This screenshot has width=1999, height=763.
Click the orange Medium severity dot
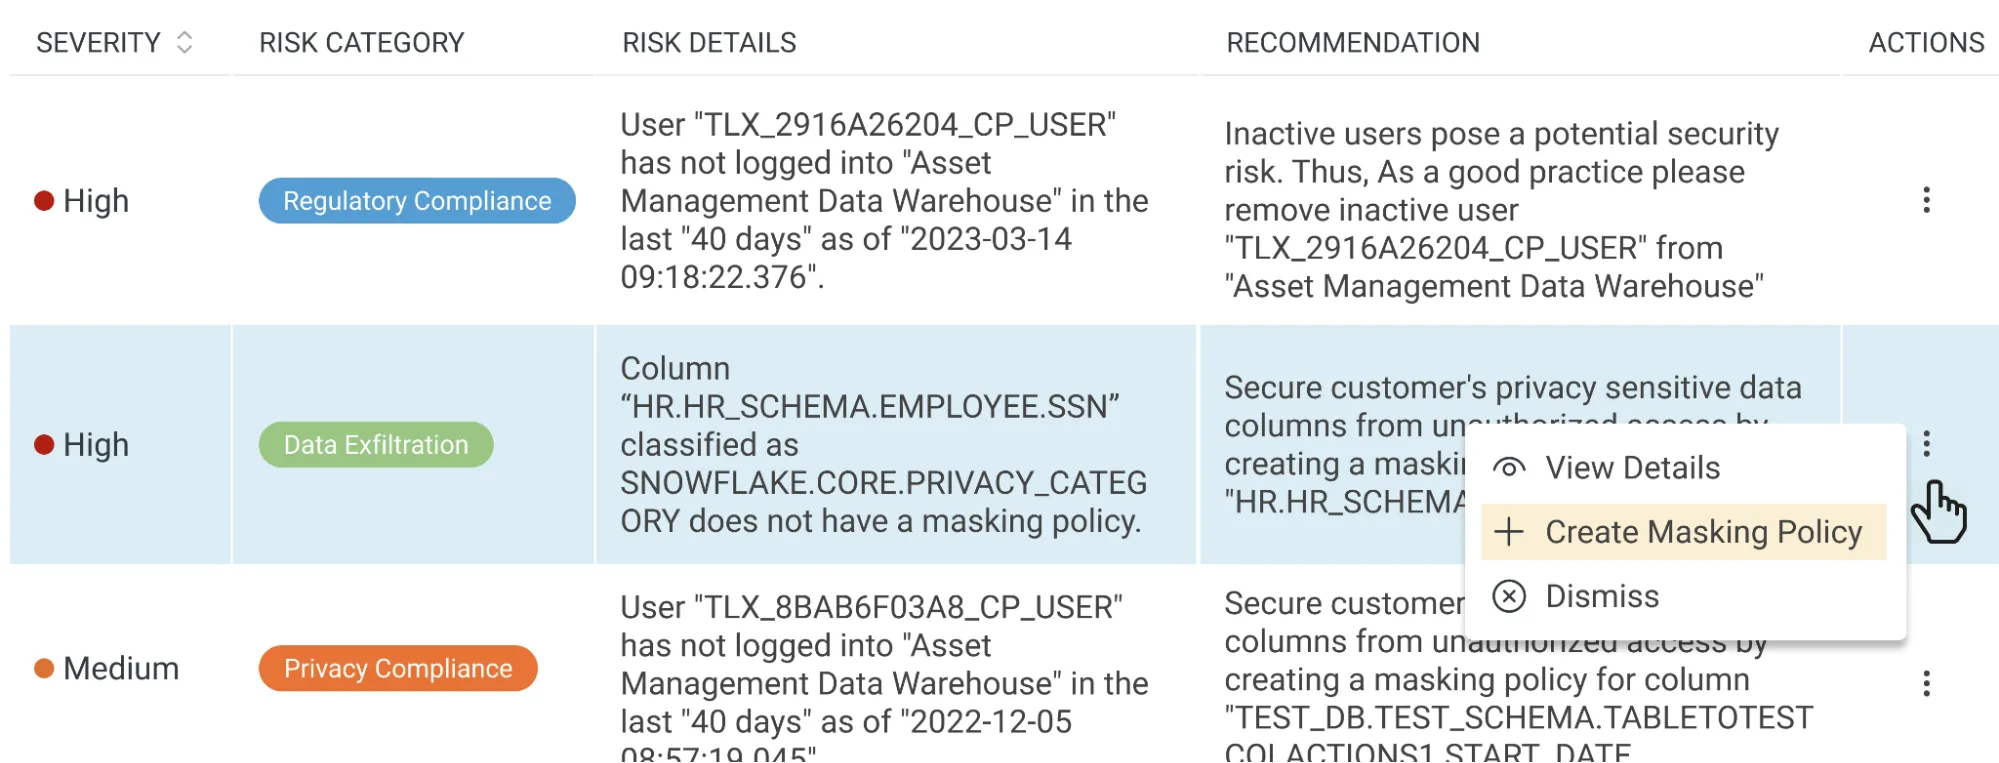click(44, 667)
